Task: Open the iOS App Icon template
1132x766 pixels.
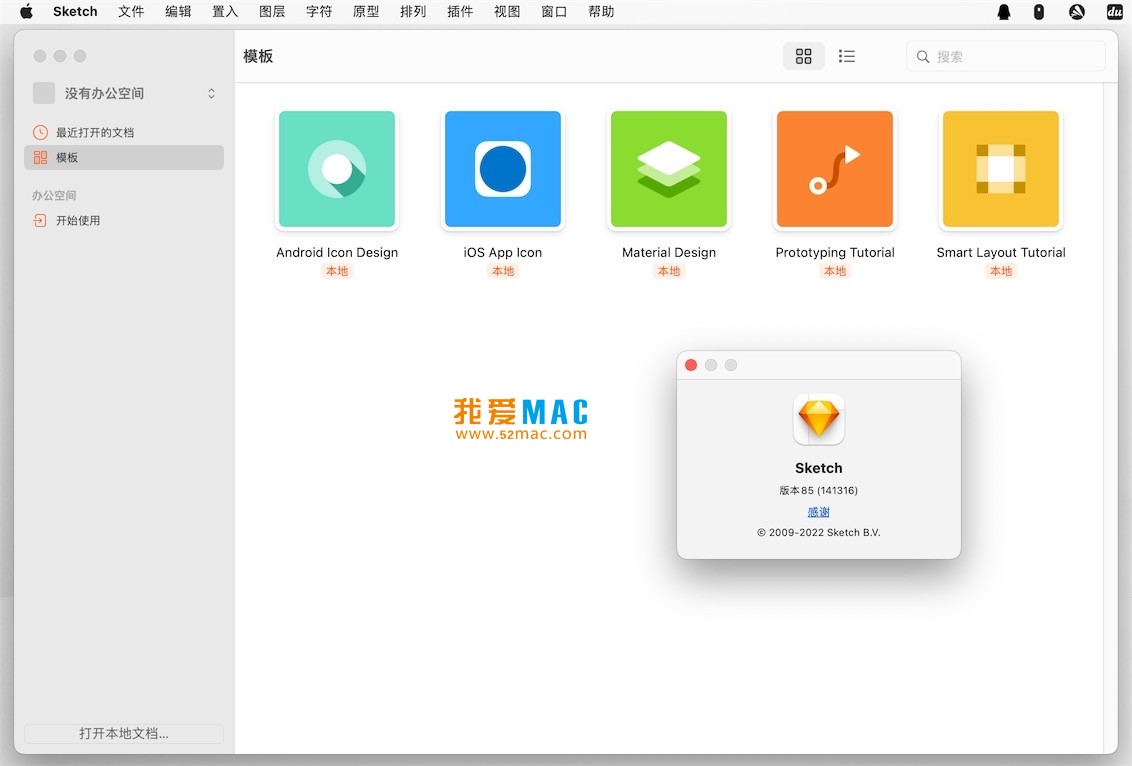Action: [x=502, y=169]
